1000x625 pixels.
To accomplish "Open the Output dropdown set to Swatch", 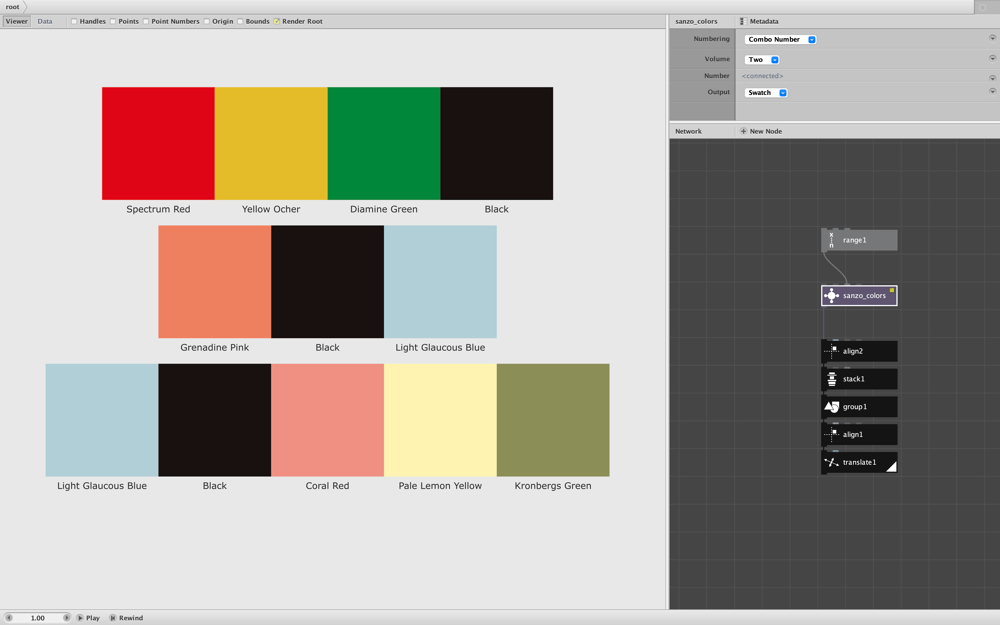I will 766,93.
